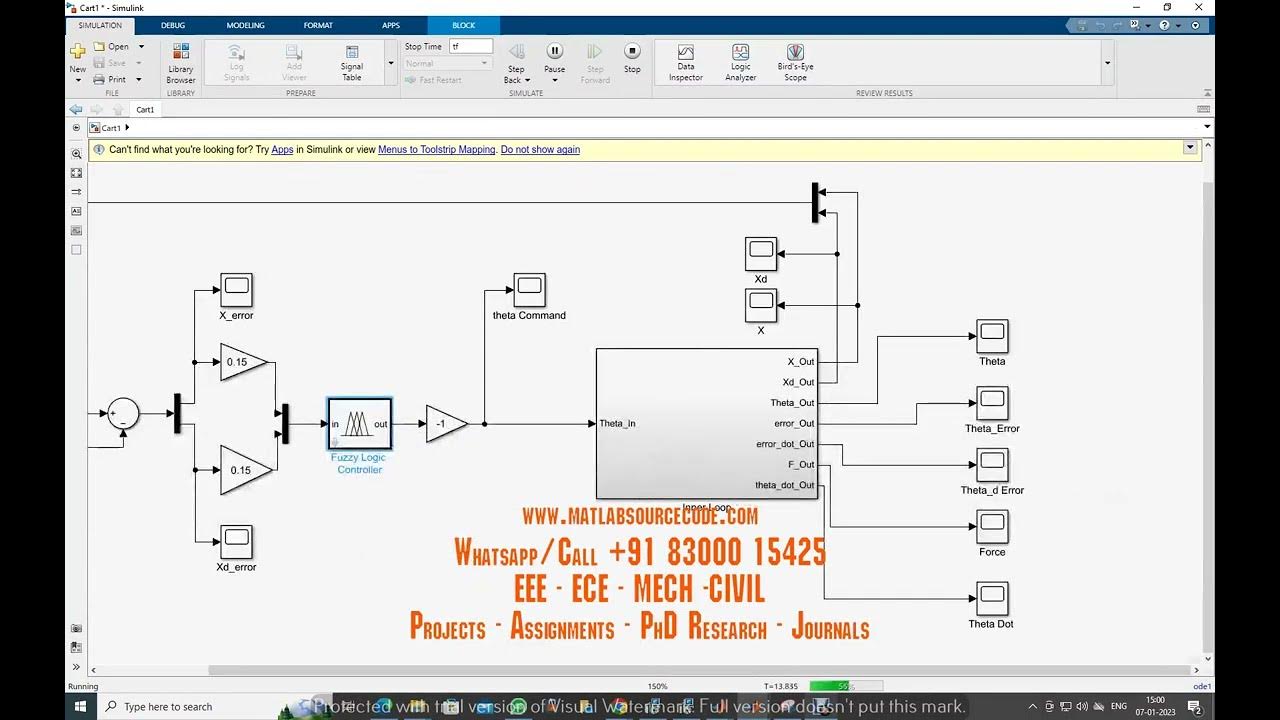This screenshot has height=720, width=1280.
Task: Launch the Logic Analyzer
Action: tap(741, 63)
